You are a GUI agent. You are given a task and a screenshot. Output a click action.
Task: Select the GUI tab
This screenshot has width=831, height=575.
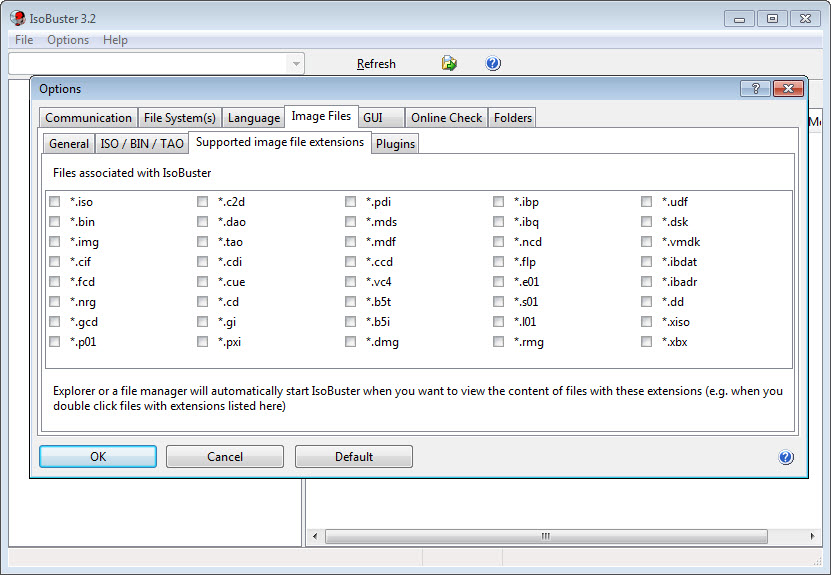[381, 118]
